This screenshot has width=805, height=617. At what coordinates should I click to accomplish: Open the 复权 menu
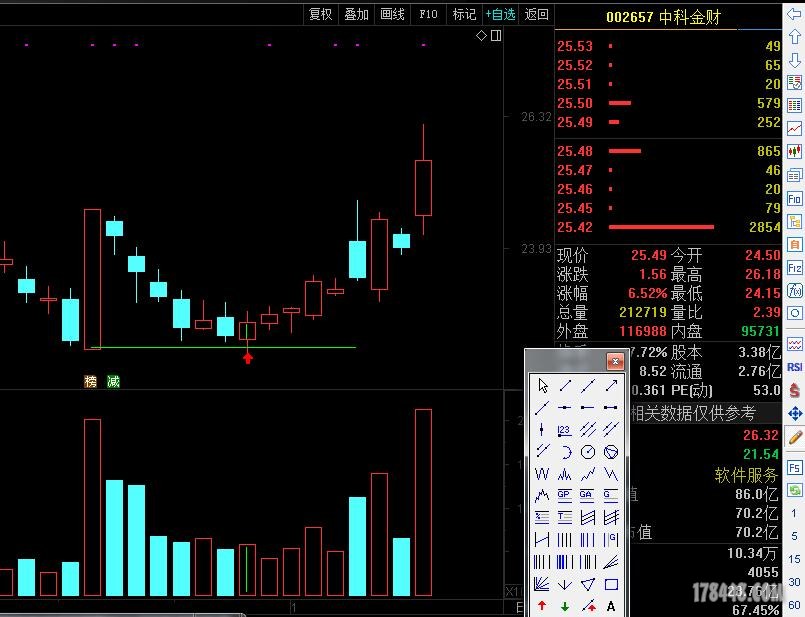point(320,14)
